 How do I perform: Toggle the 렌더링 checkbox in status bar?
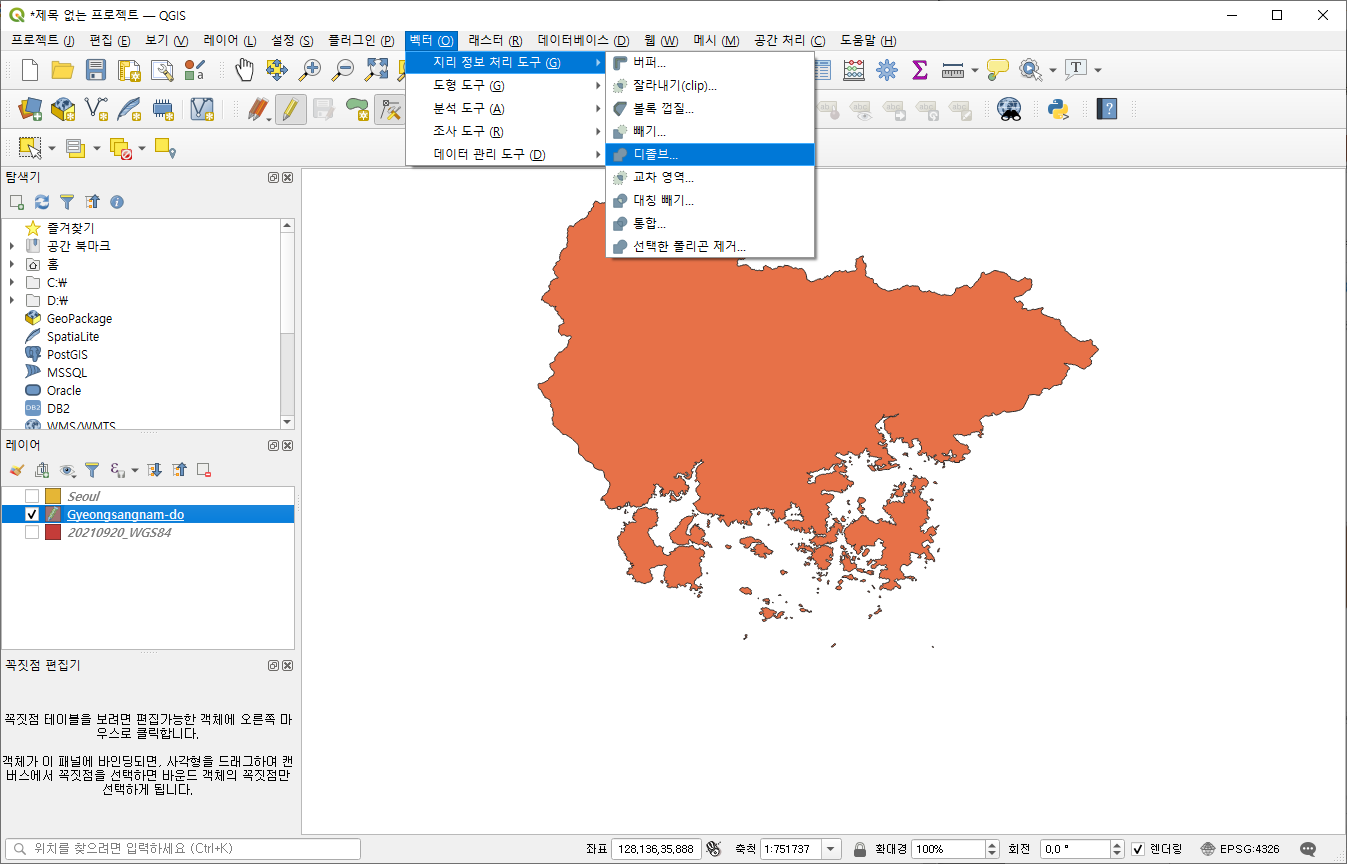(x=1138, y=849)
